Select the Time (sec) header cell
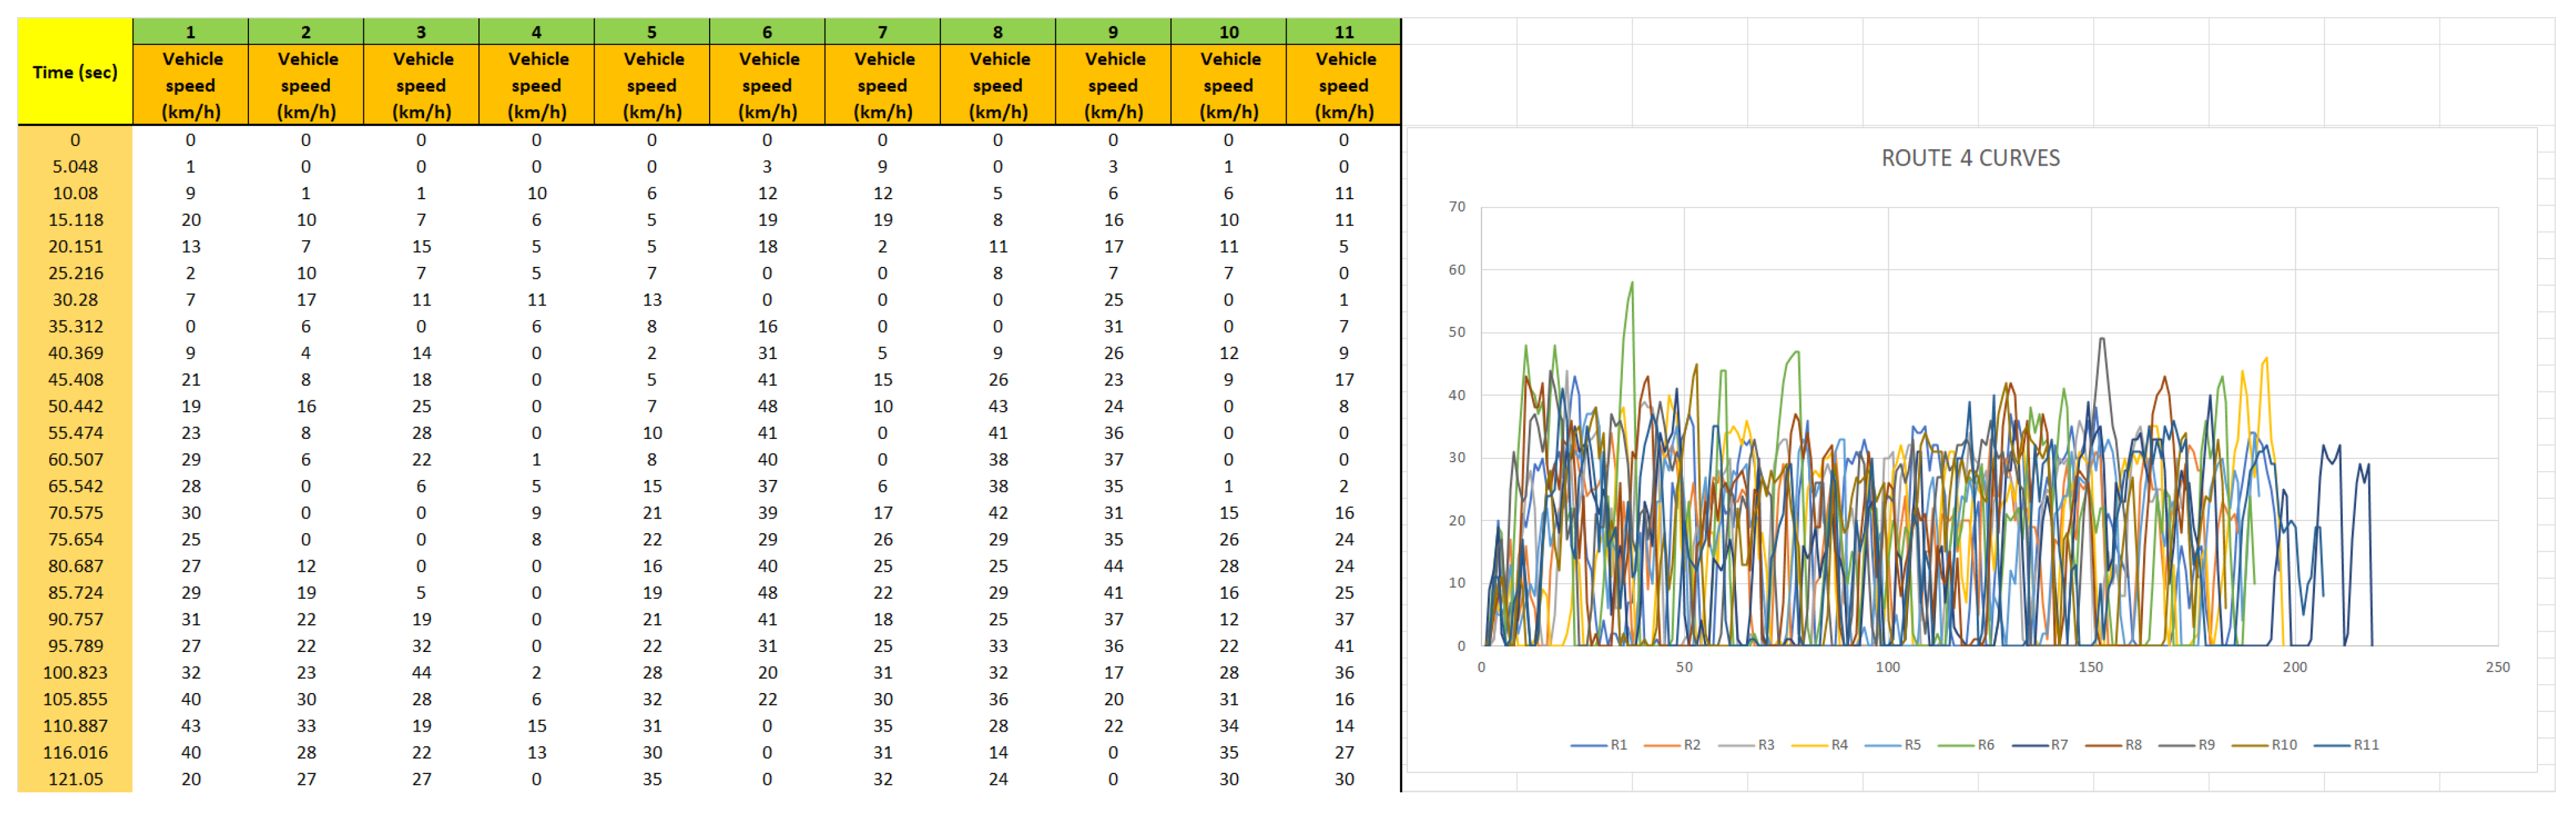 pos(75,72)
